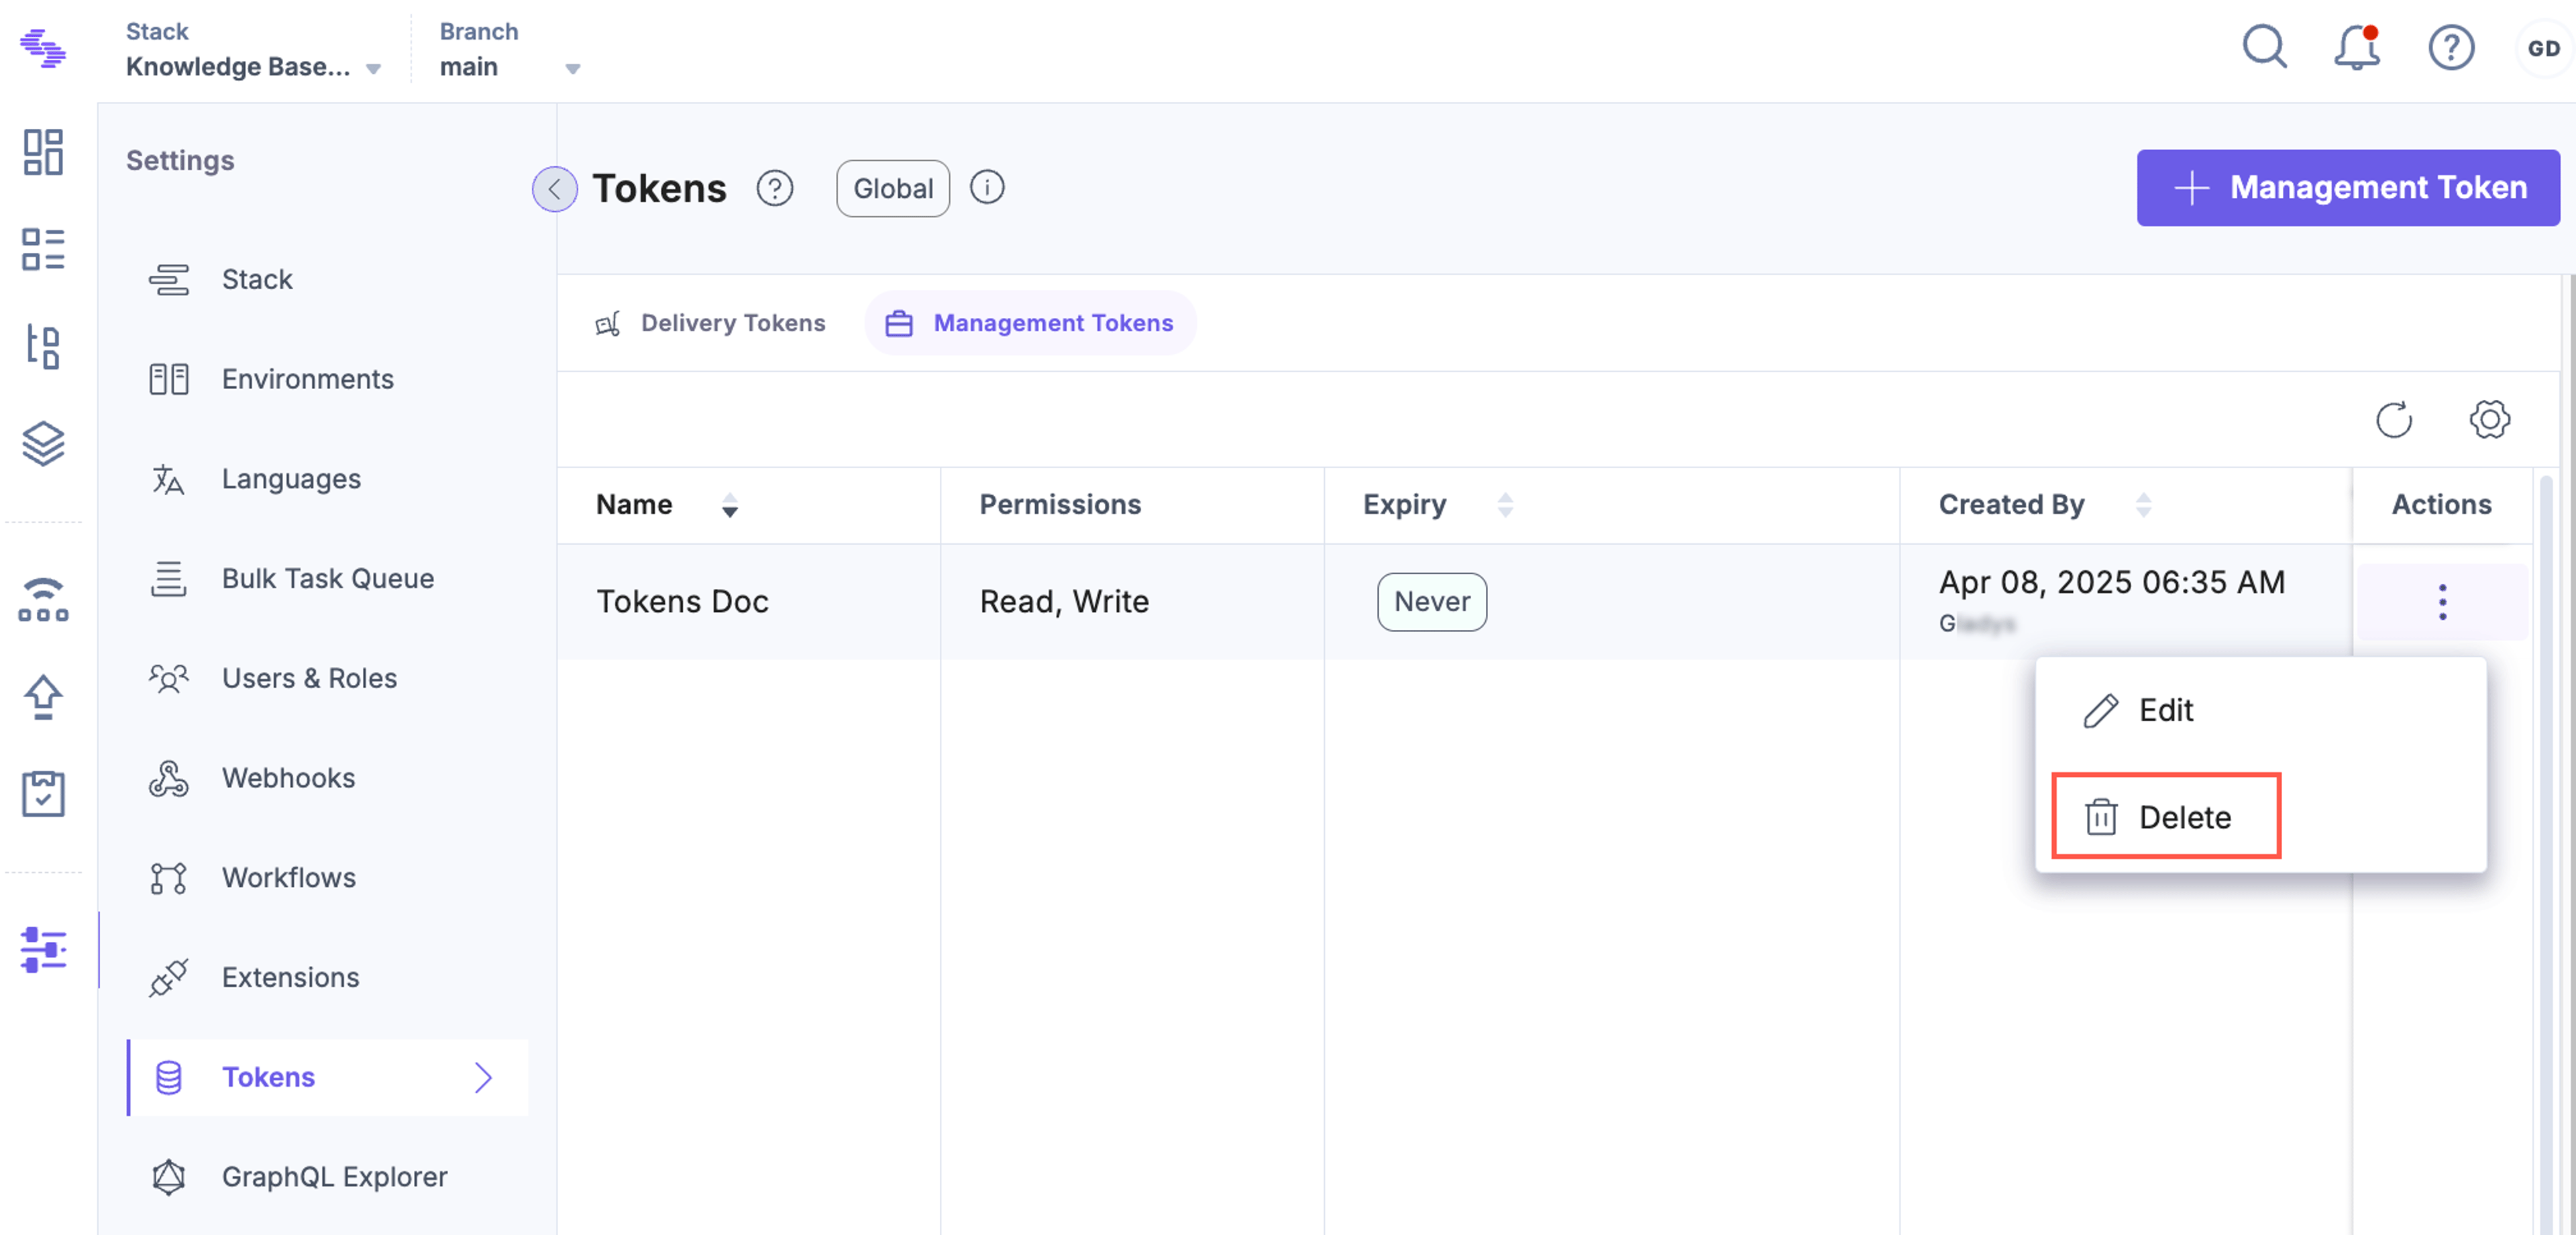Click the search magnifier icon
This screenshot has width=2576, height=1235.
pyautogui.click(x=2264, y=47)
